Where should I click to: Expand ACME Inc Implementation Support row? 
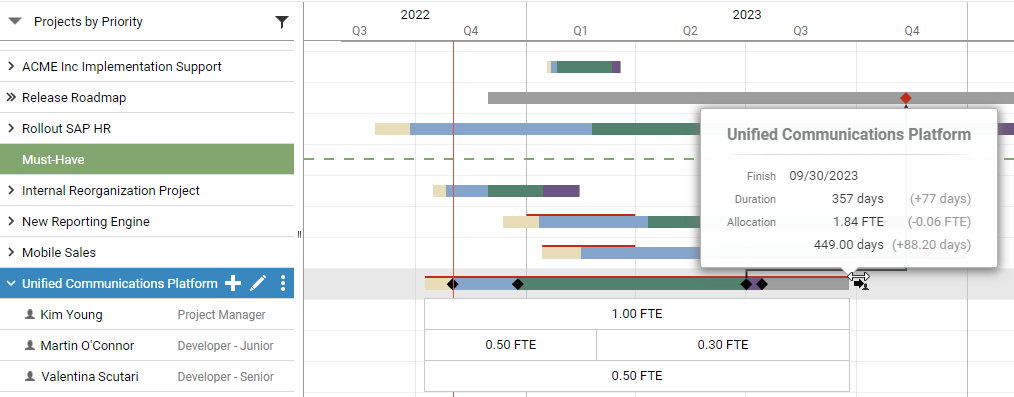point(10,67)
